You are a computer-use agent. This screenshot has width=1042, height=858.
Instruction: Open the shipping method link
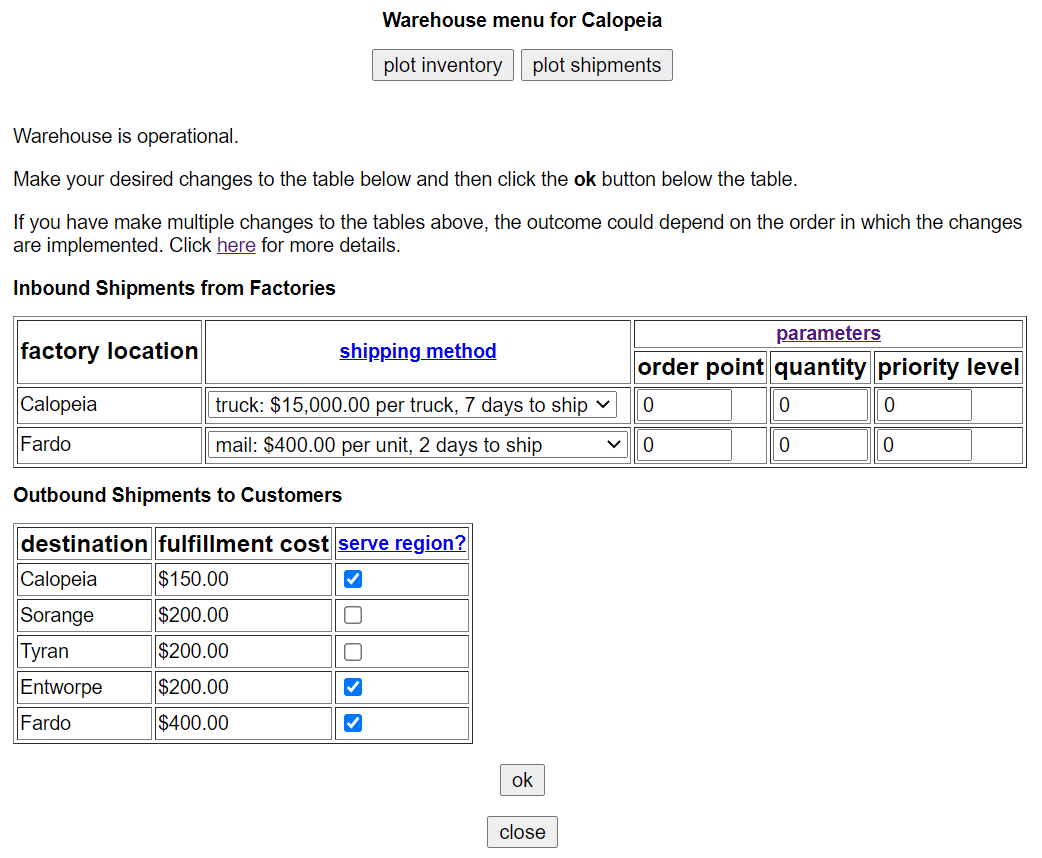[x=418, y=351]
